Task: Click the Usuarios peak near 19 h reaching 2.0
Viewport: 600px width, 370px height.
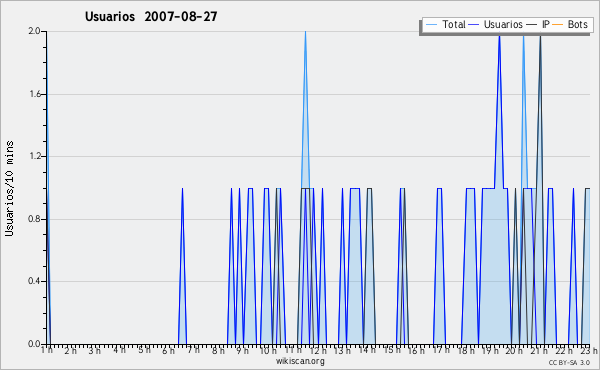Action: click(499, 36)
